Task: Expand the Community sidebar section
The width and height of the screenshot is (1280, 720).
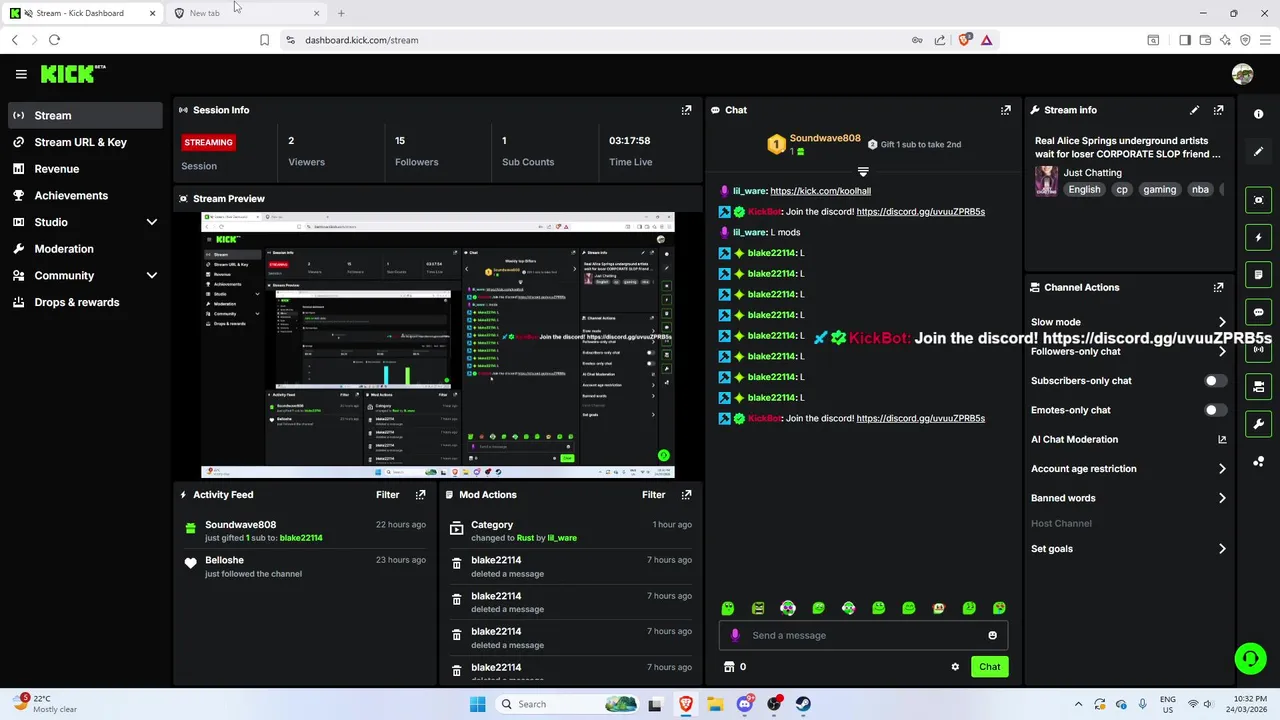Action: pos(152,275)
